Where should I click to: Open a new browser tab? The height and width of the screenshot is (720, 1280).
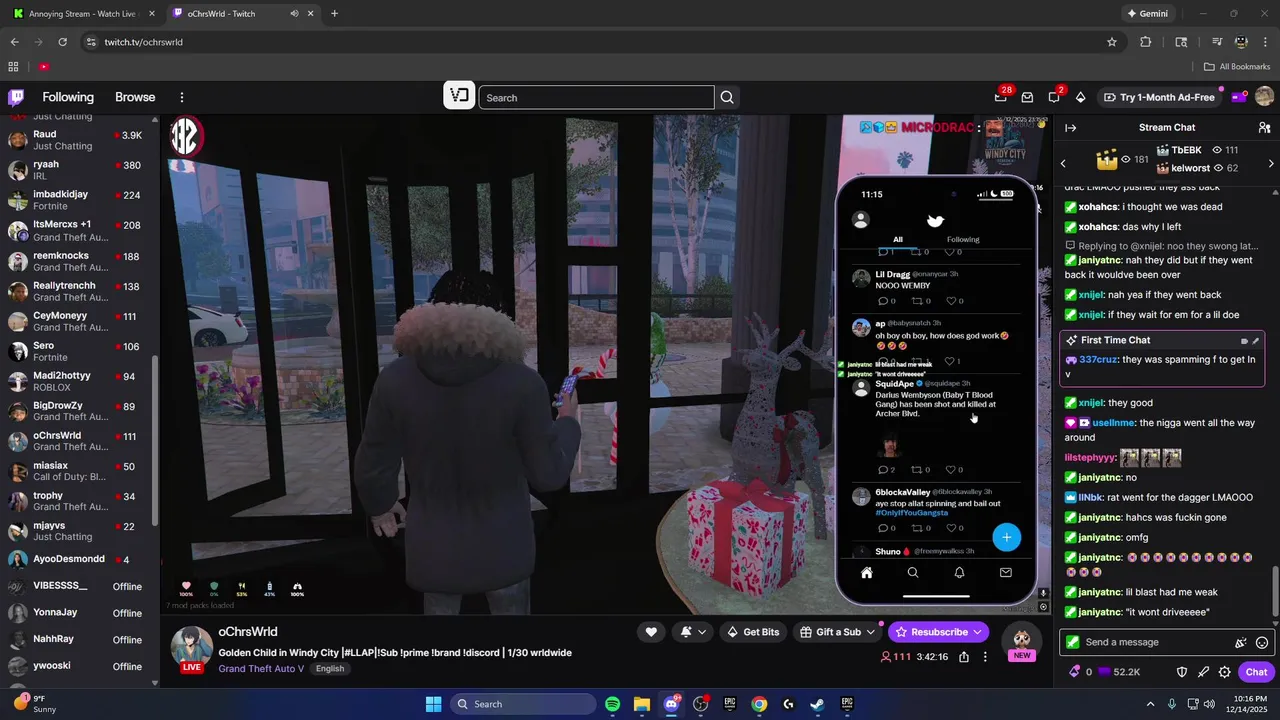[334, 14]
